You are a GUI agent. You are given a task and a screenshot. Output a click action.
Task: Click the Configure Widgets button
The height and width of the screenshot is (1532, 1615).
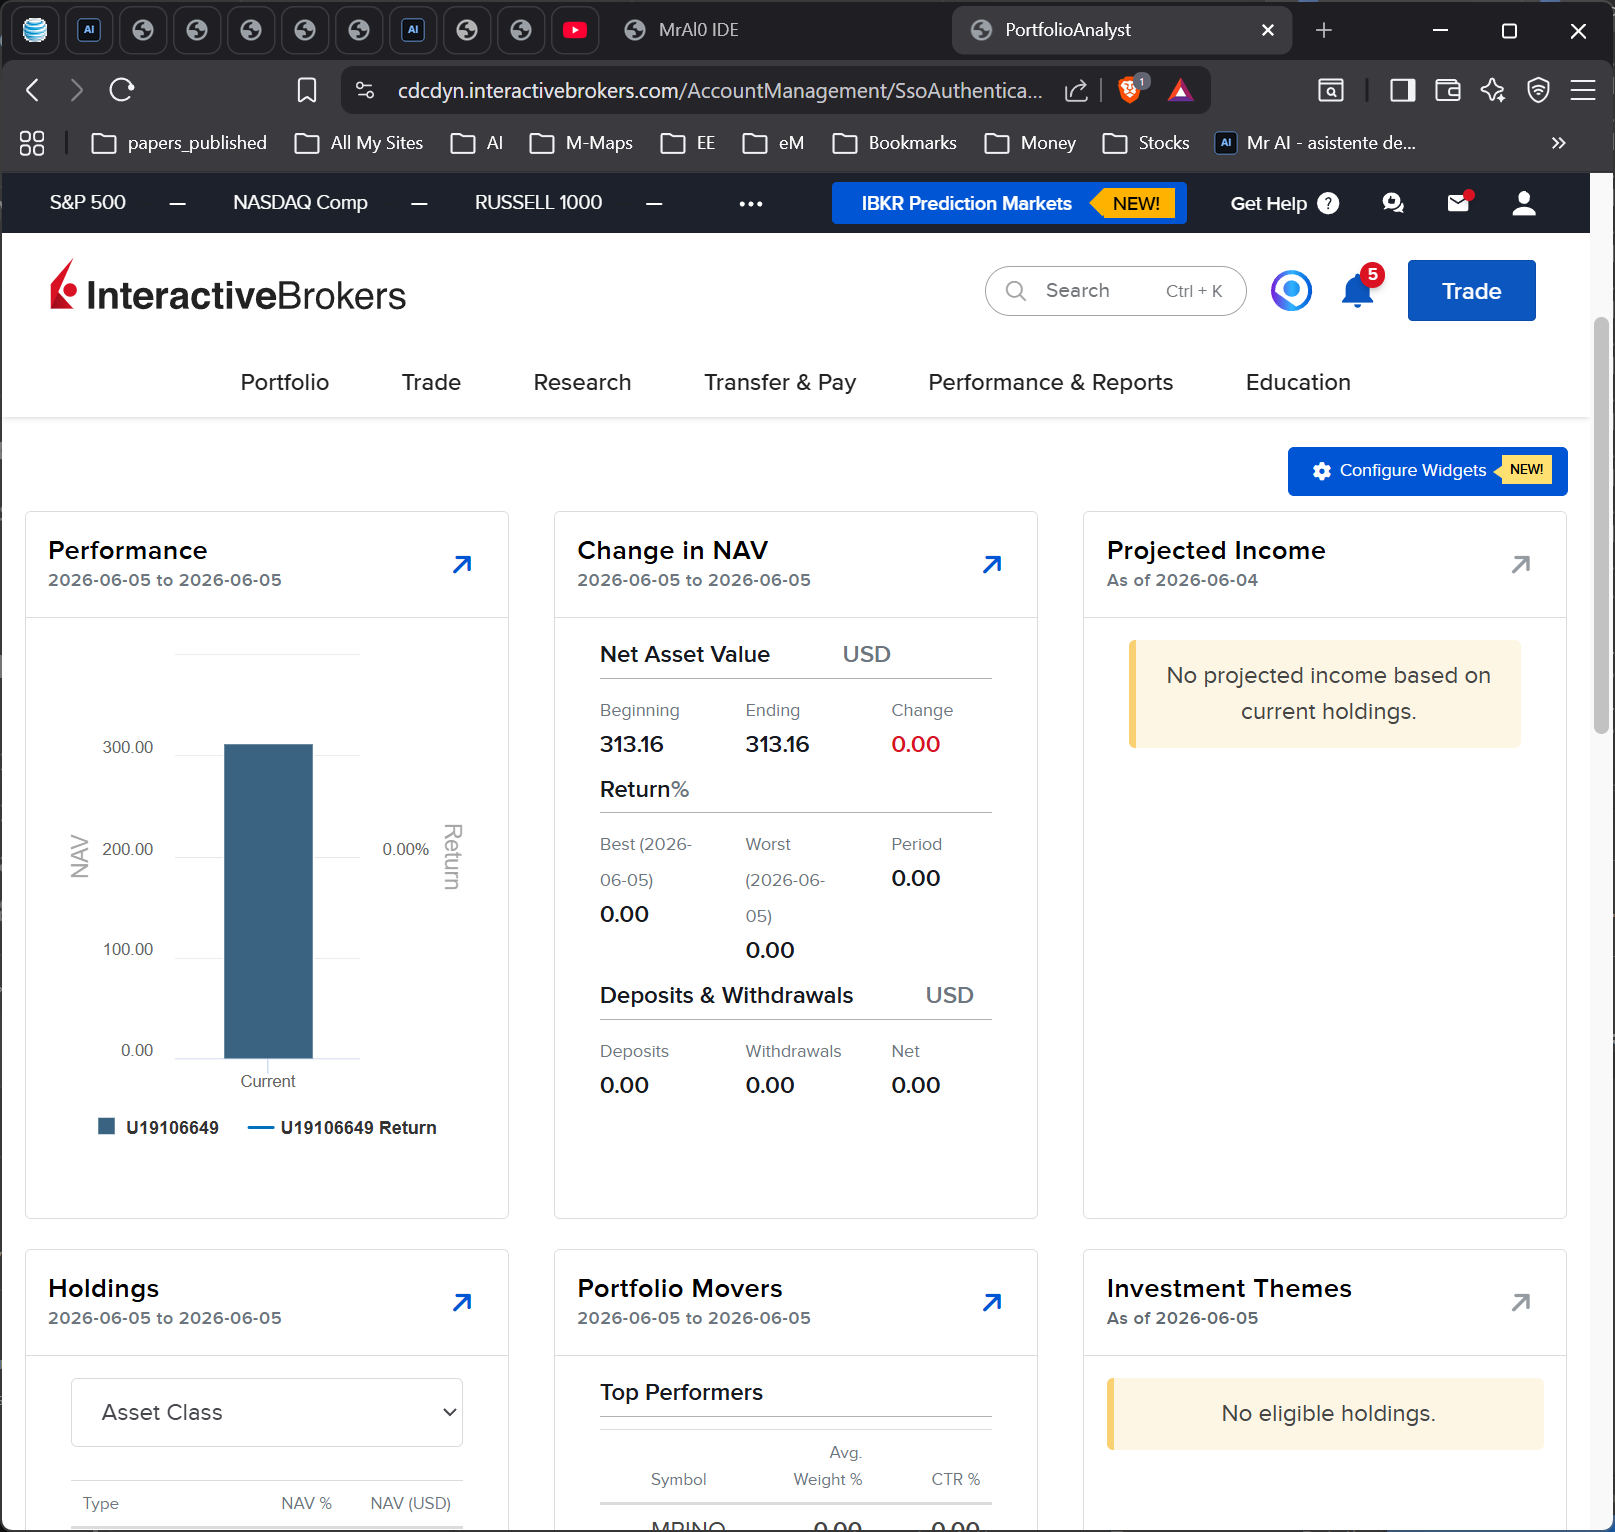[1427, 471]
